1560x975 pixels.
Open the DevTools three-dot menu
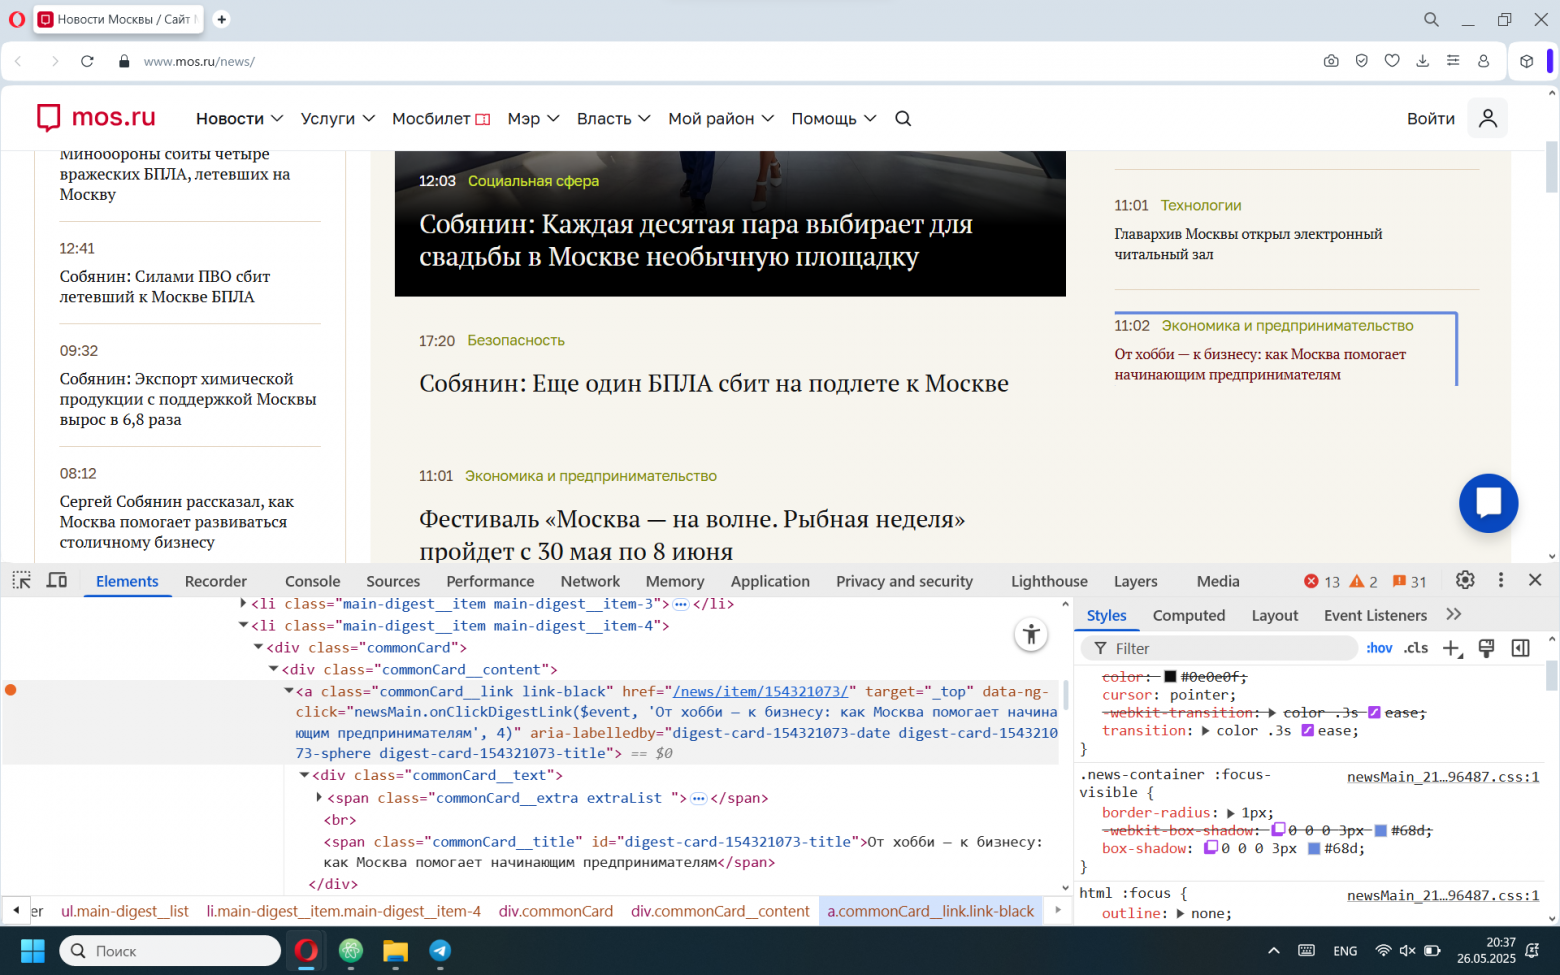[x=1501, y=580]
